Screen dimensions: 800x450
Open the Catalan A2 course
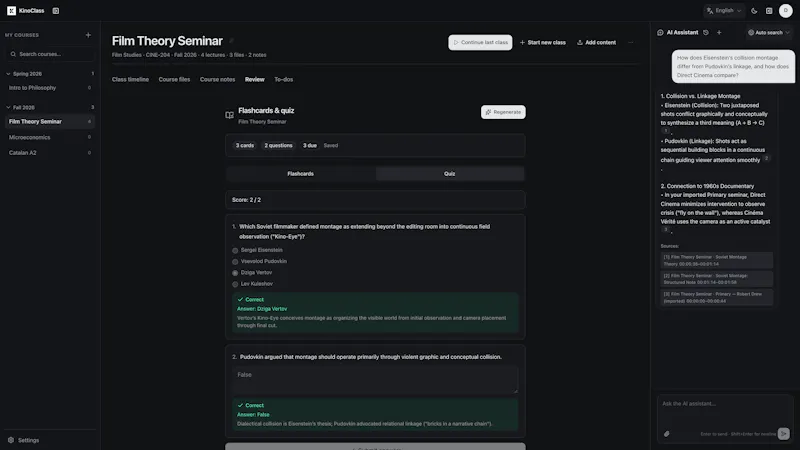pos(49,153)
